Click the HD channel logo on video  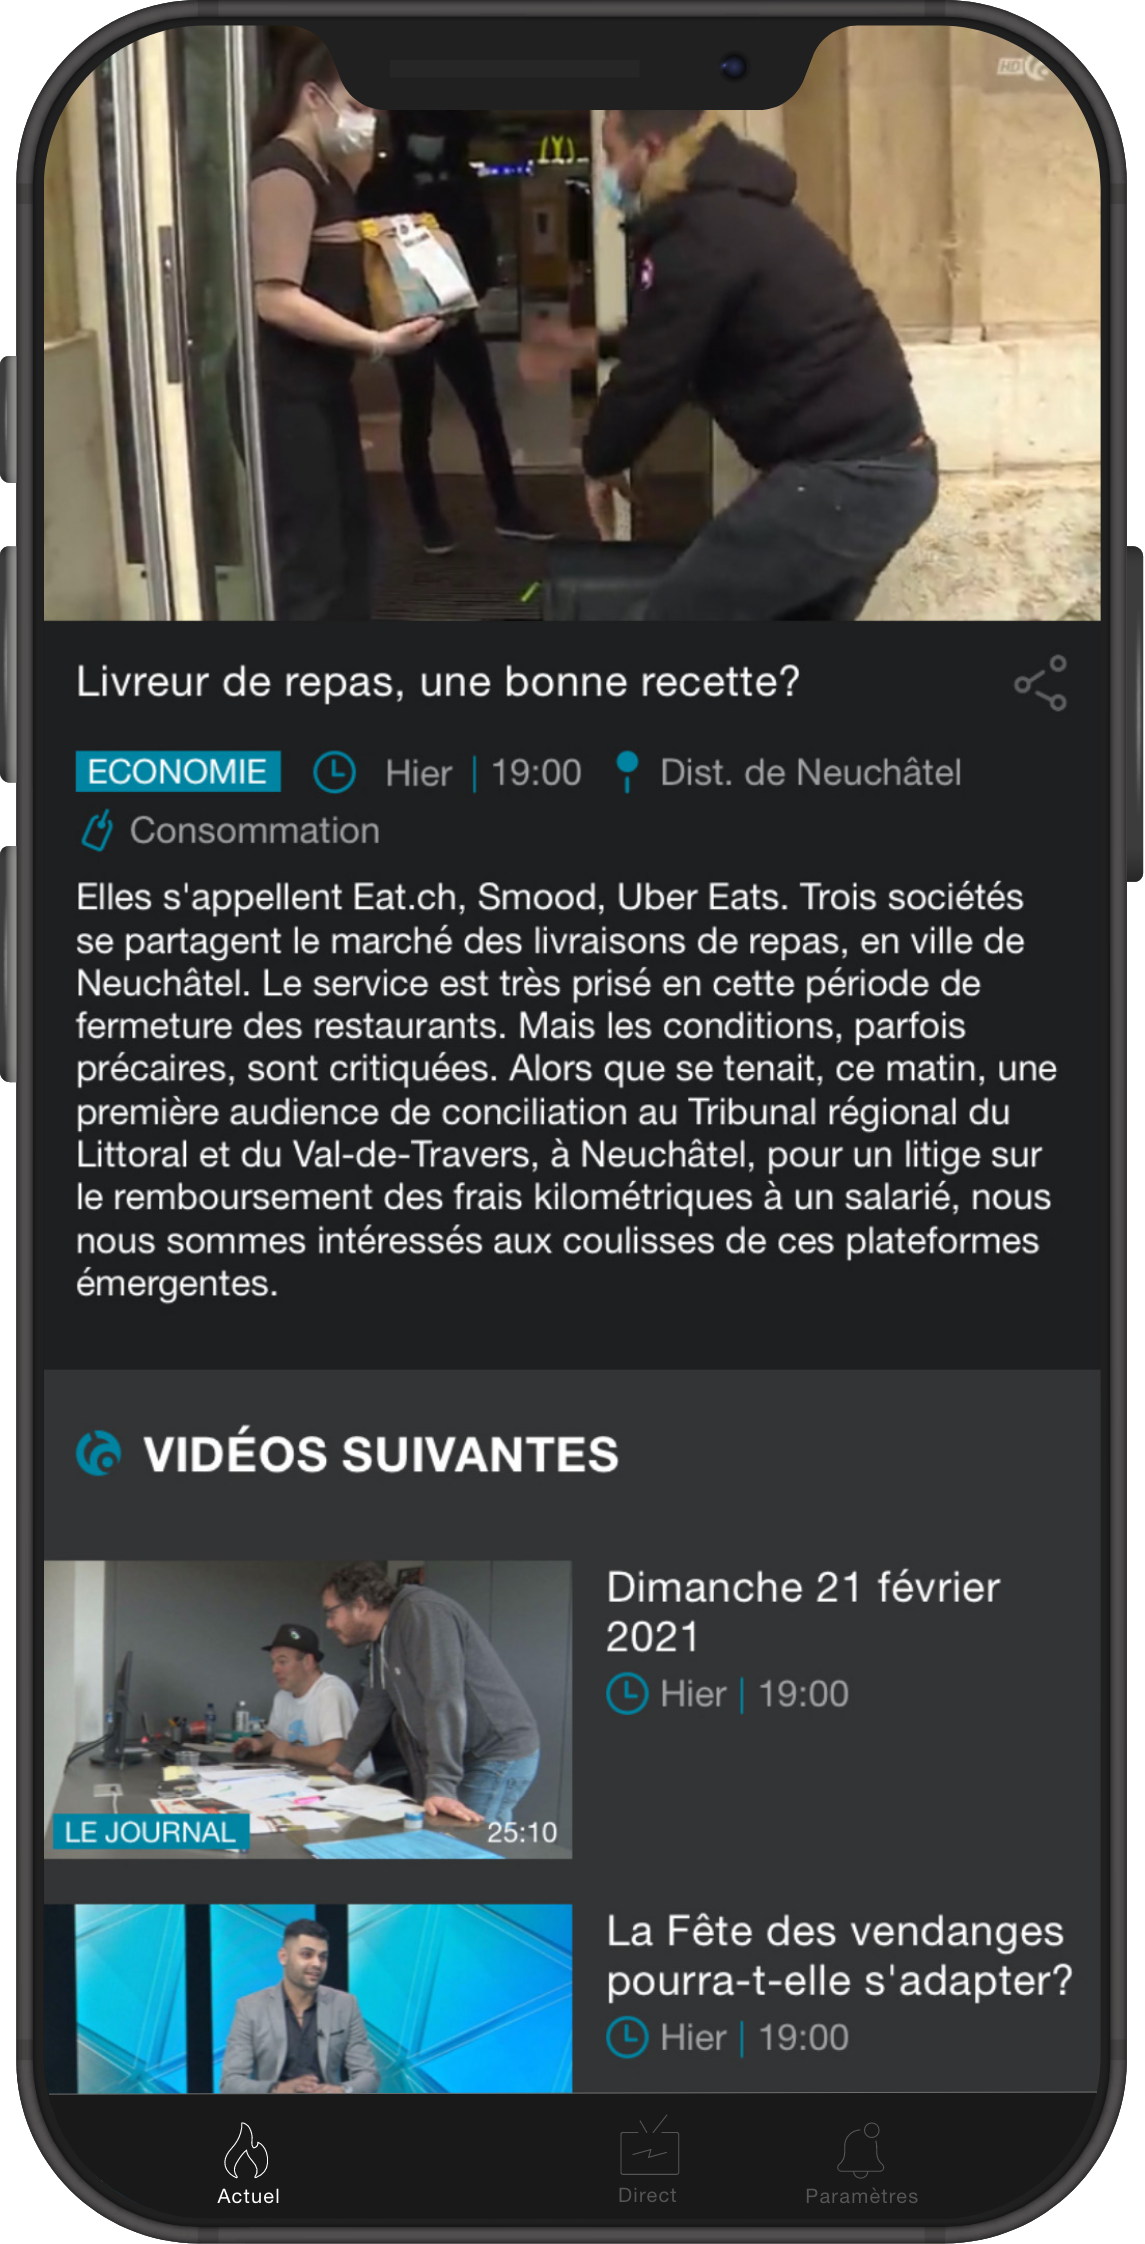pos(1024,66)
